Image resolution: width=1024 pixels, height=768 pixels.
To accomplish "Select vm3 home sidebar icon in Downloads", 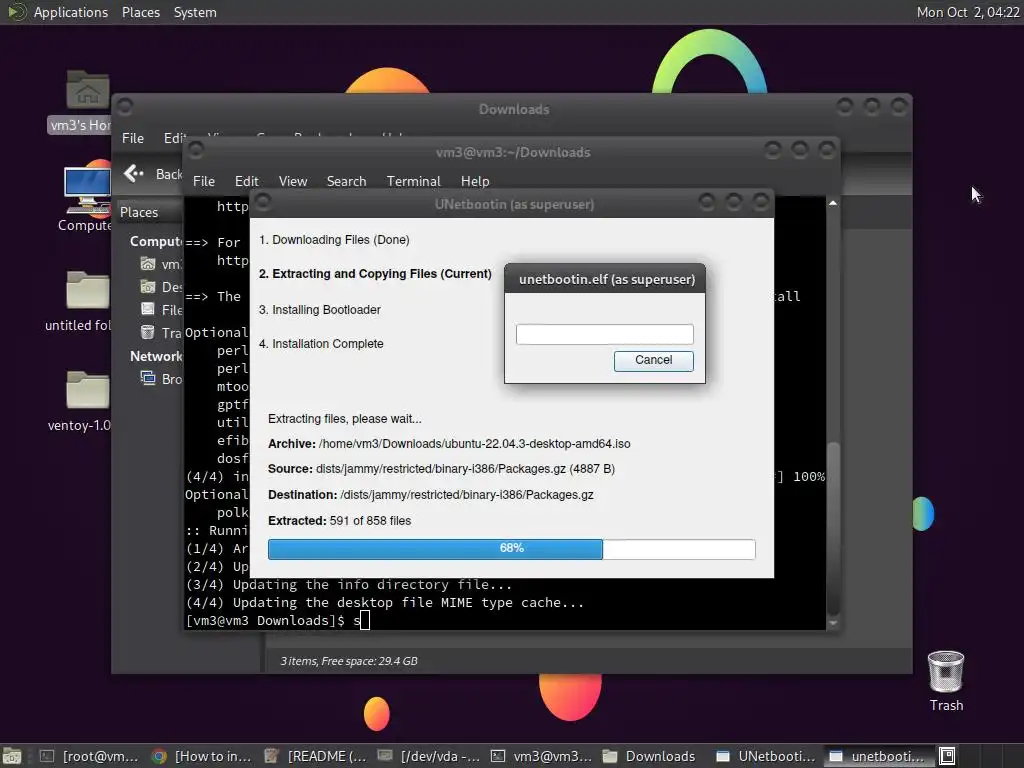I will (148, 264).
